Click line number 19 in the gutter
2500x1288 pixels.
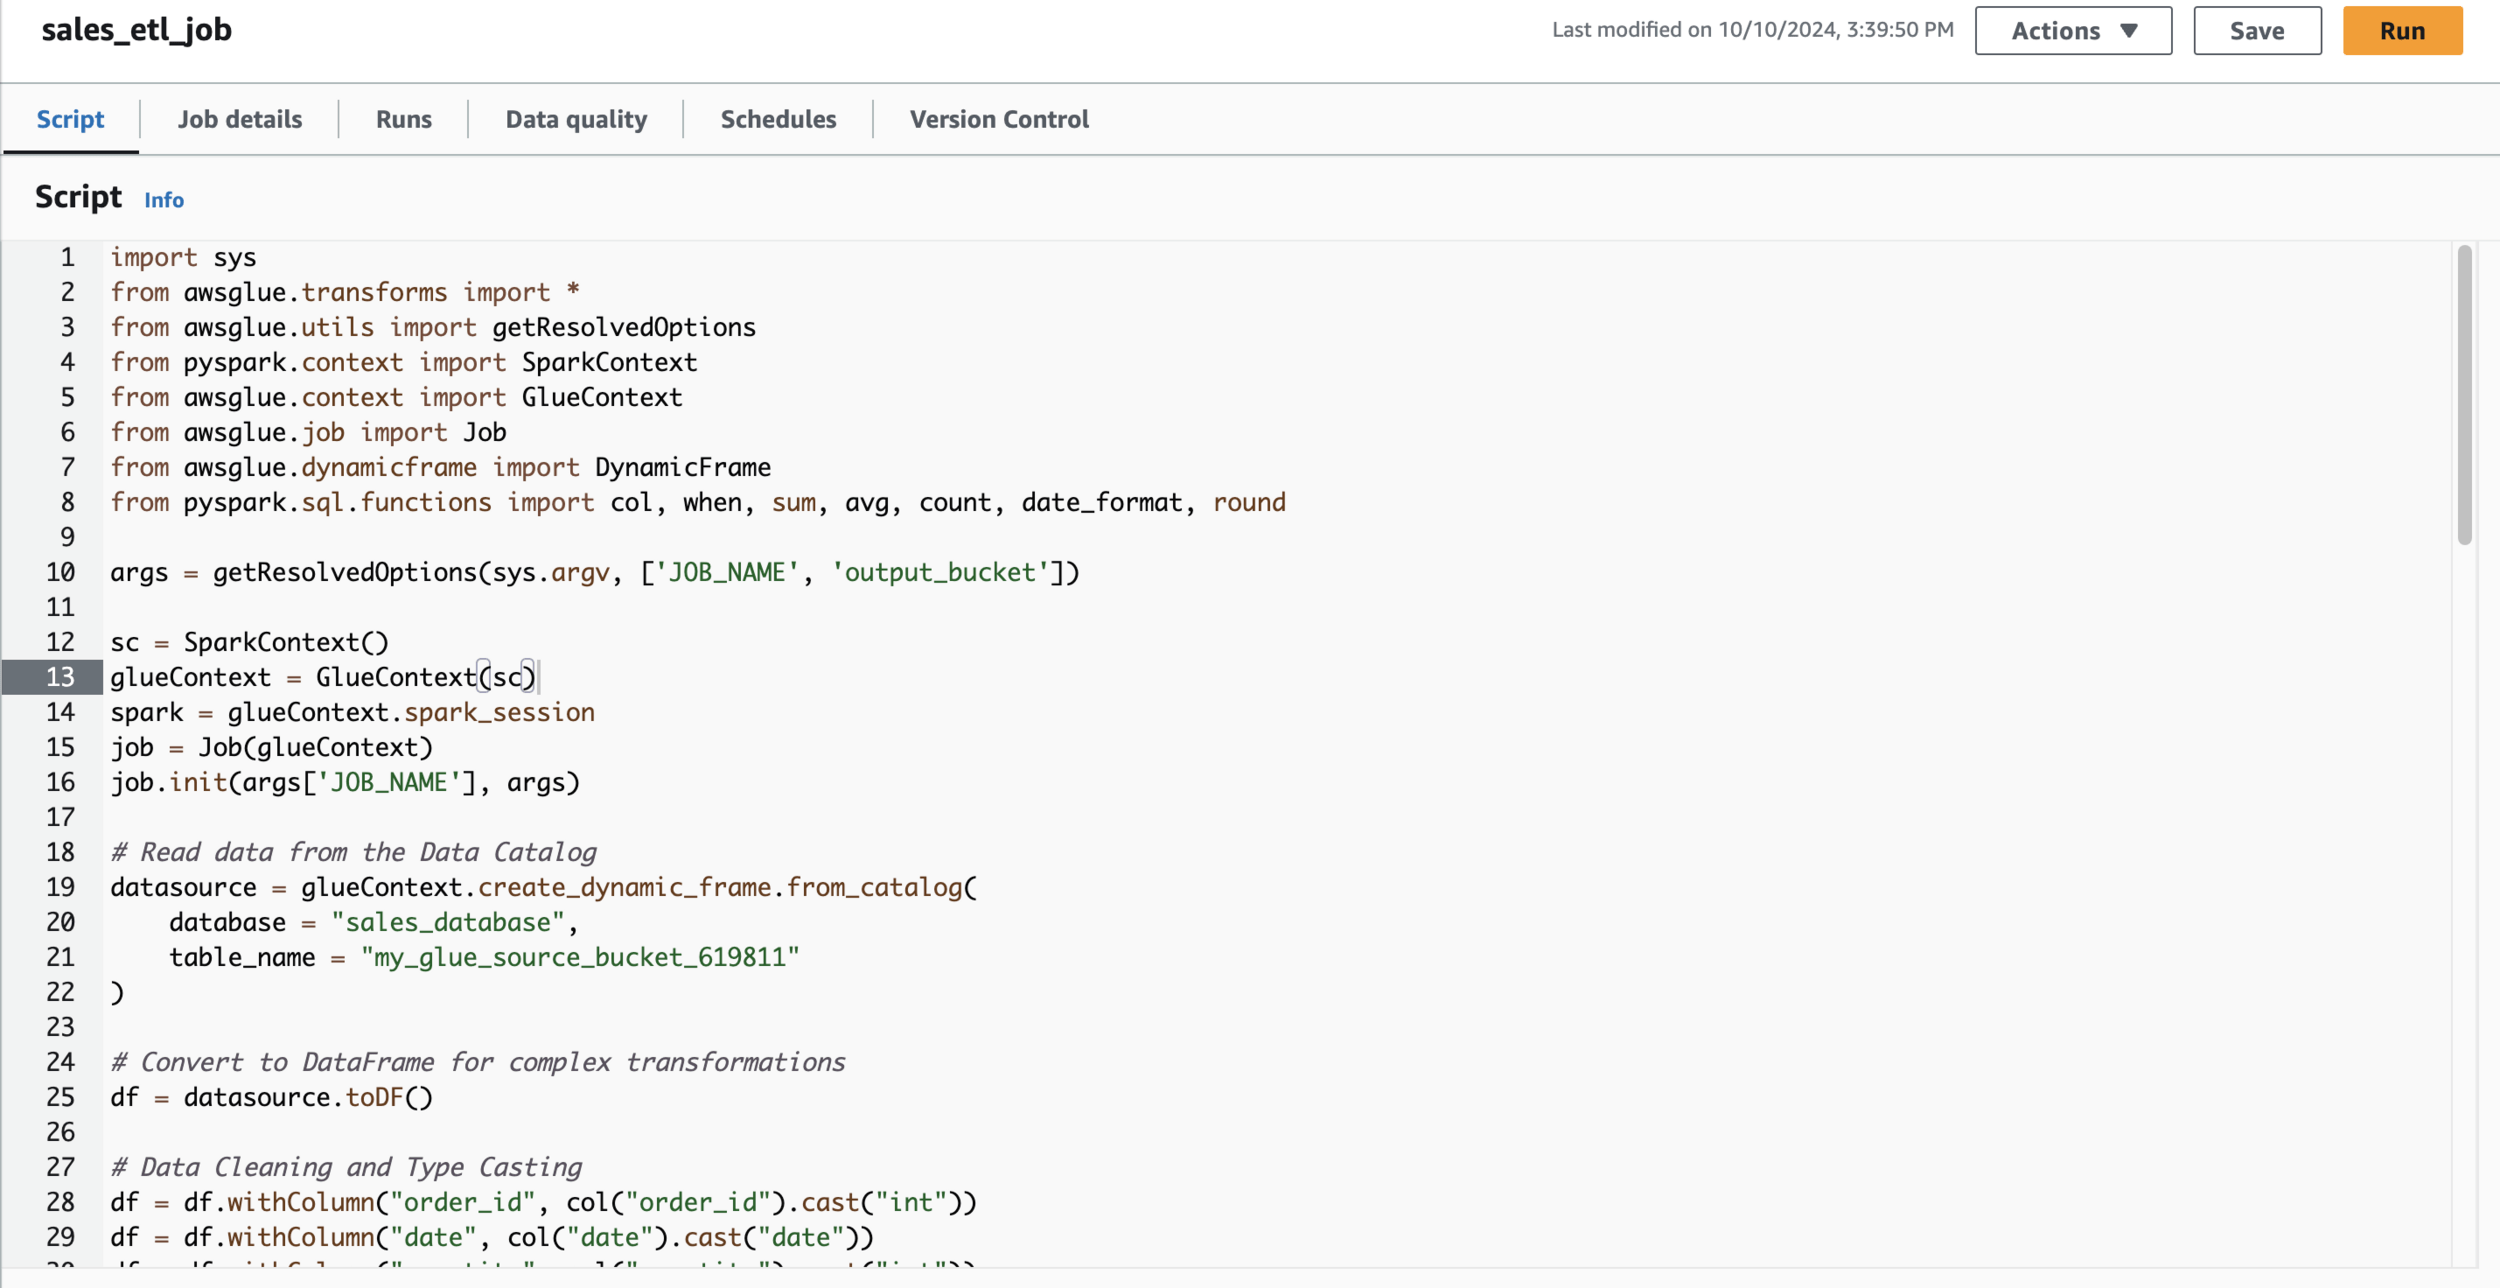(60, 887)
